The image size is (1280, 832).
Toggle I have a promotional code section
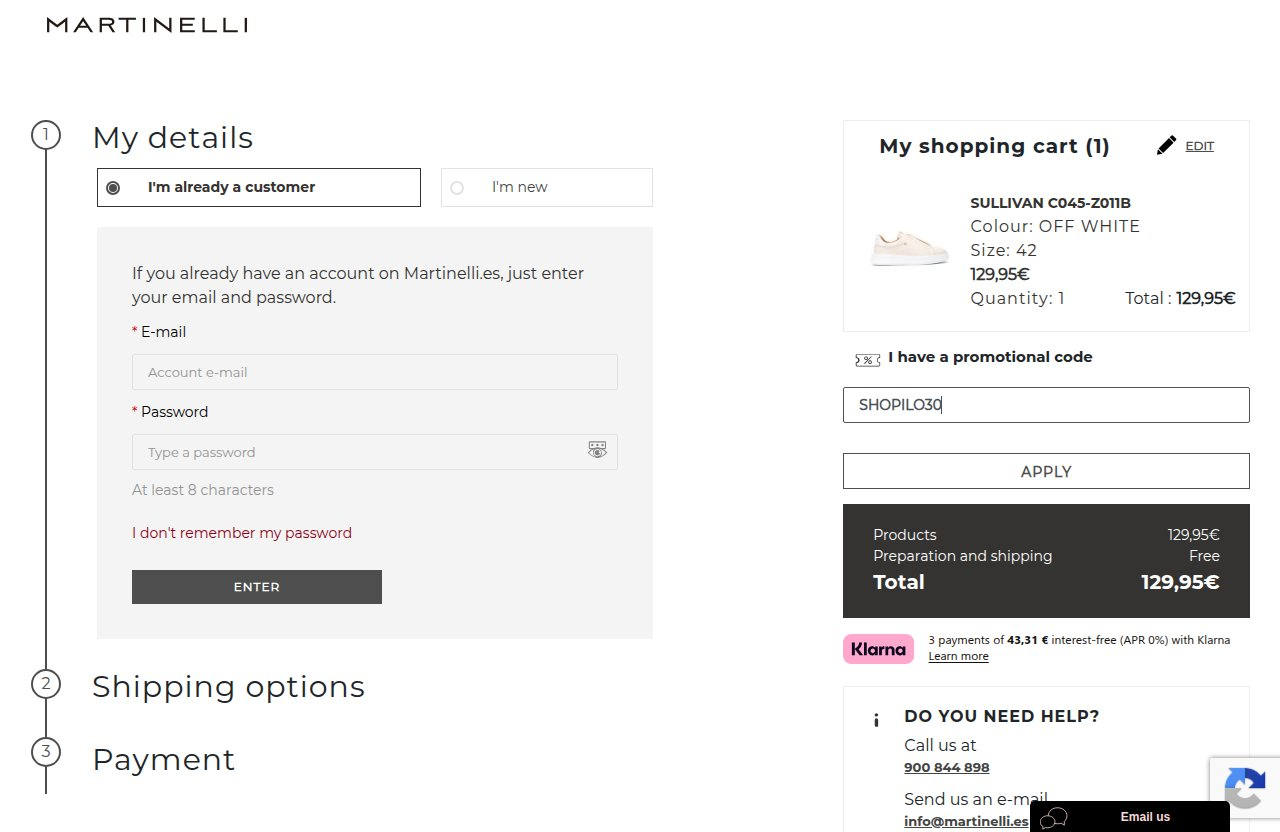(x=990, y=357)
